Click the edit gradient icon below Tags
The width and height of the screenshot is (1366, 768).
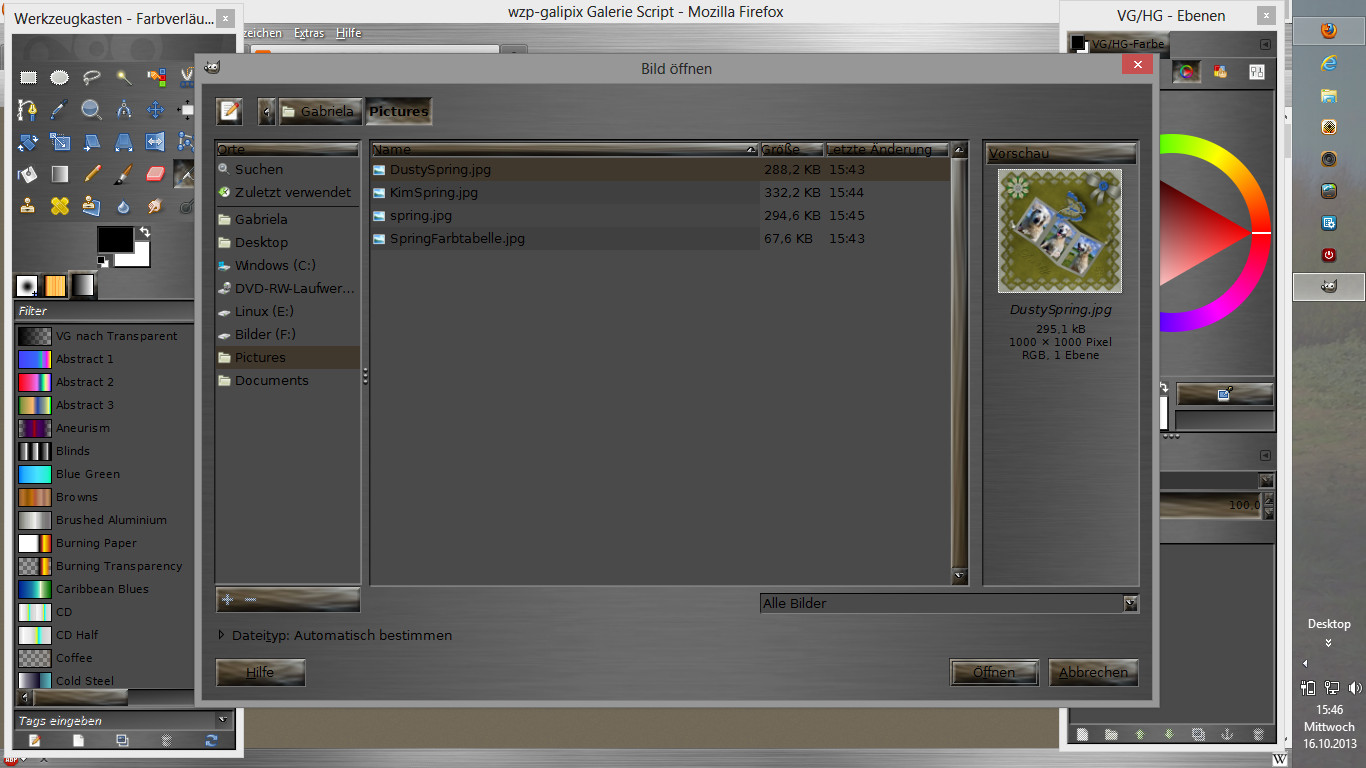(x=34, y=740)
